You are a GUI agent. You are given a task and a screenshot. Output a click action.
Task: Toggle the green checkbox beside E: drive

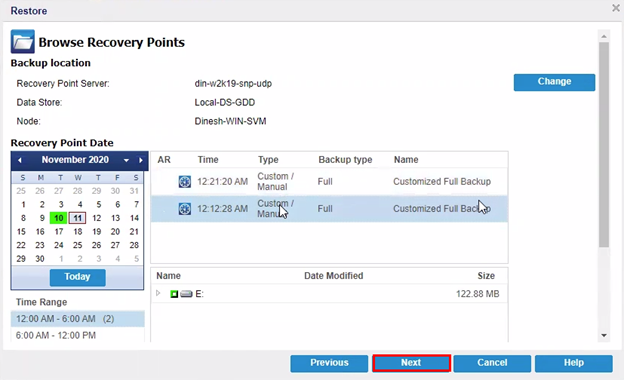(x=174, y=294)
